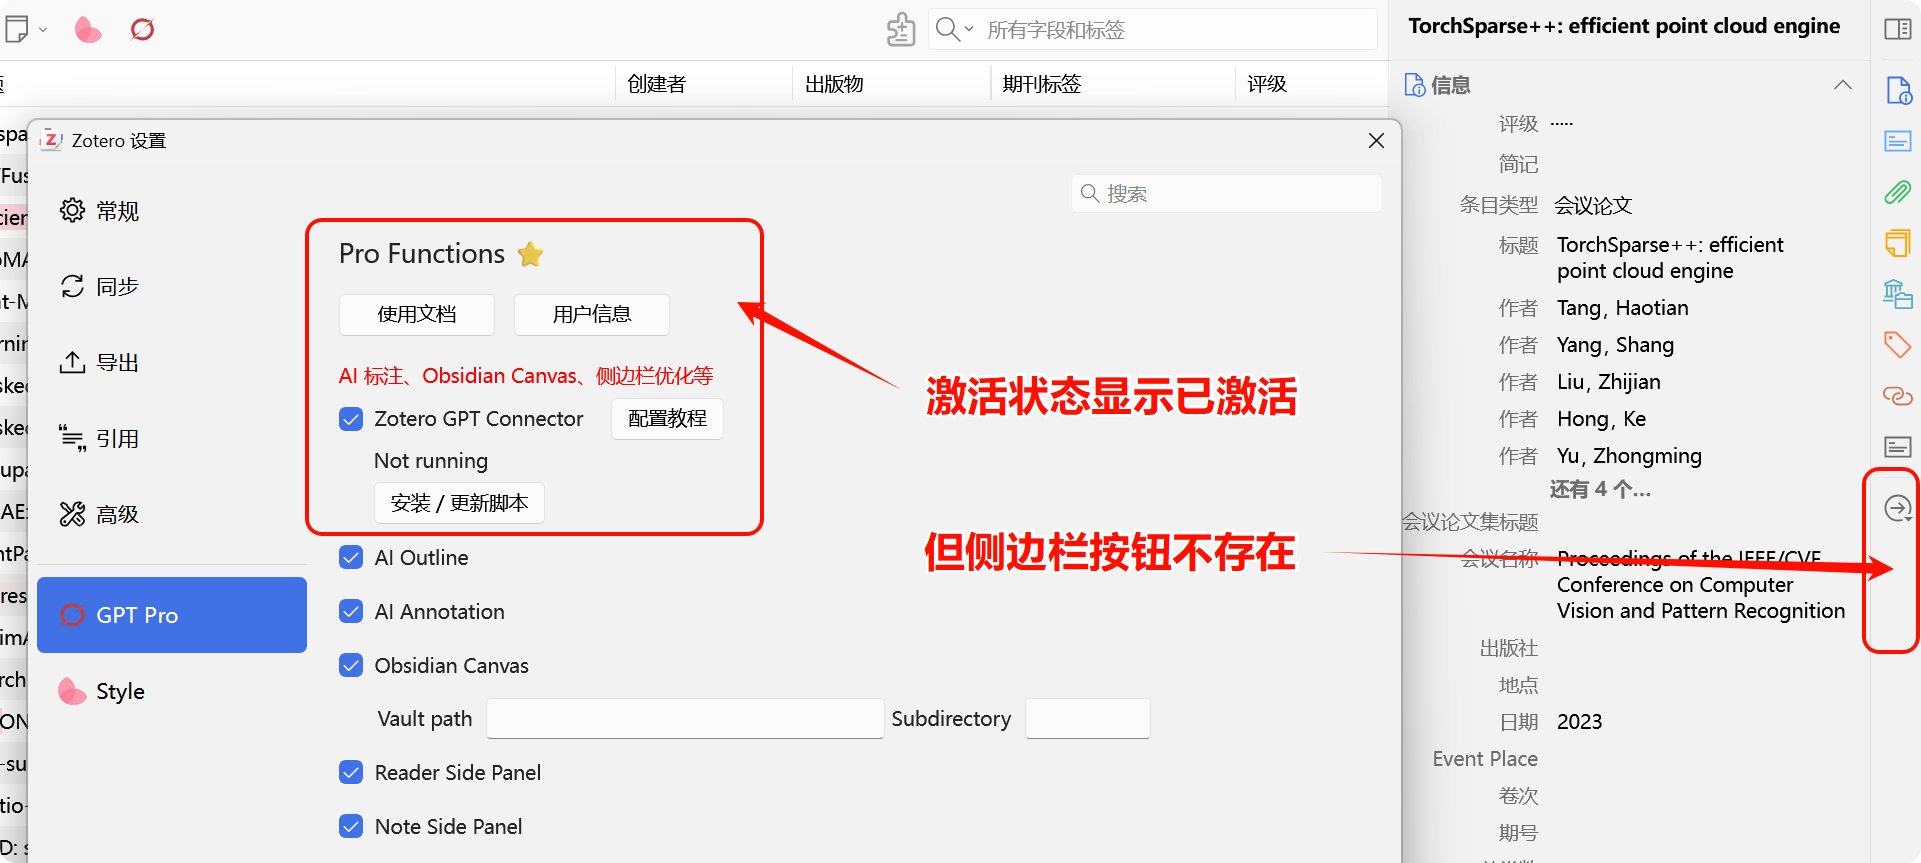The image size is (1921, 863).
Task: Open the 高级 settings pane
Action: point(172,515)
